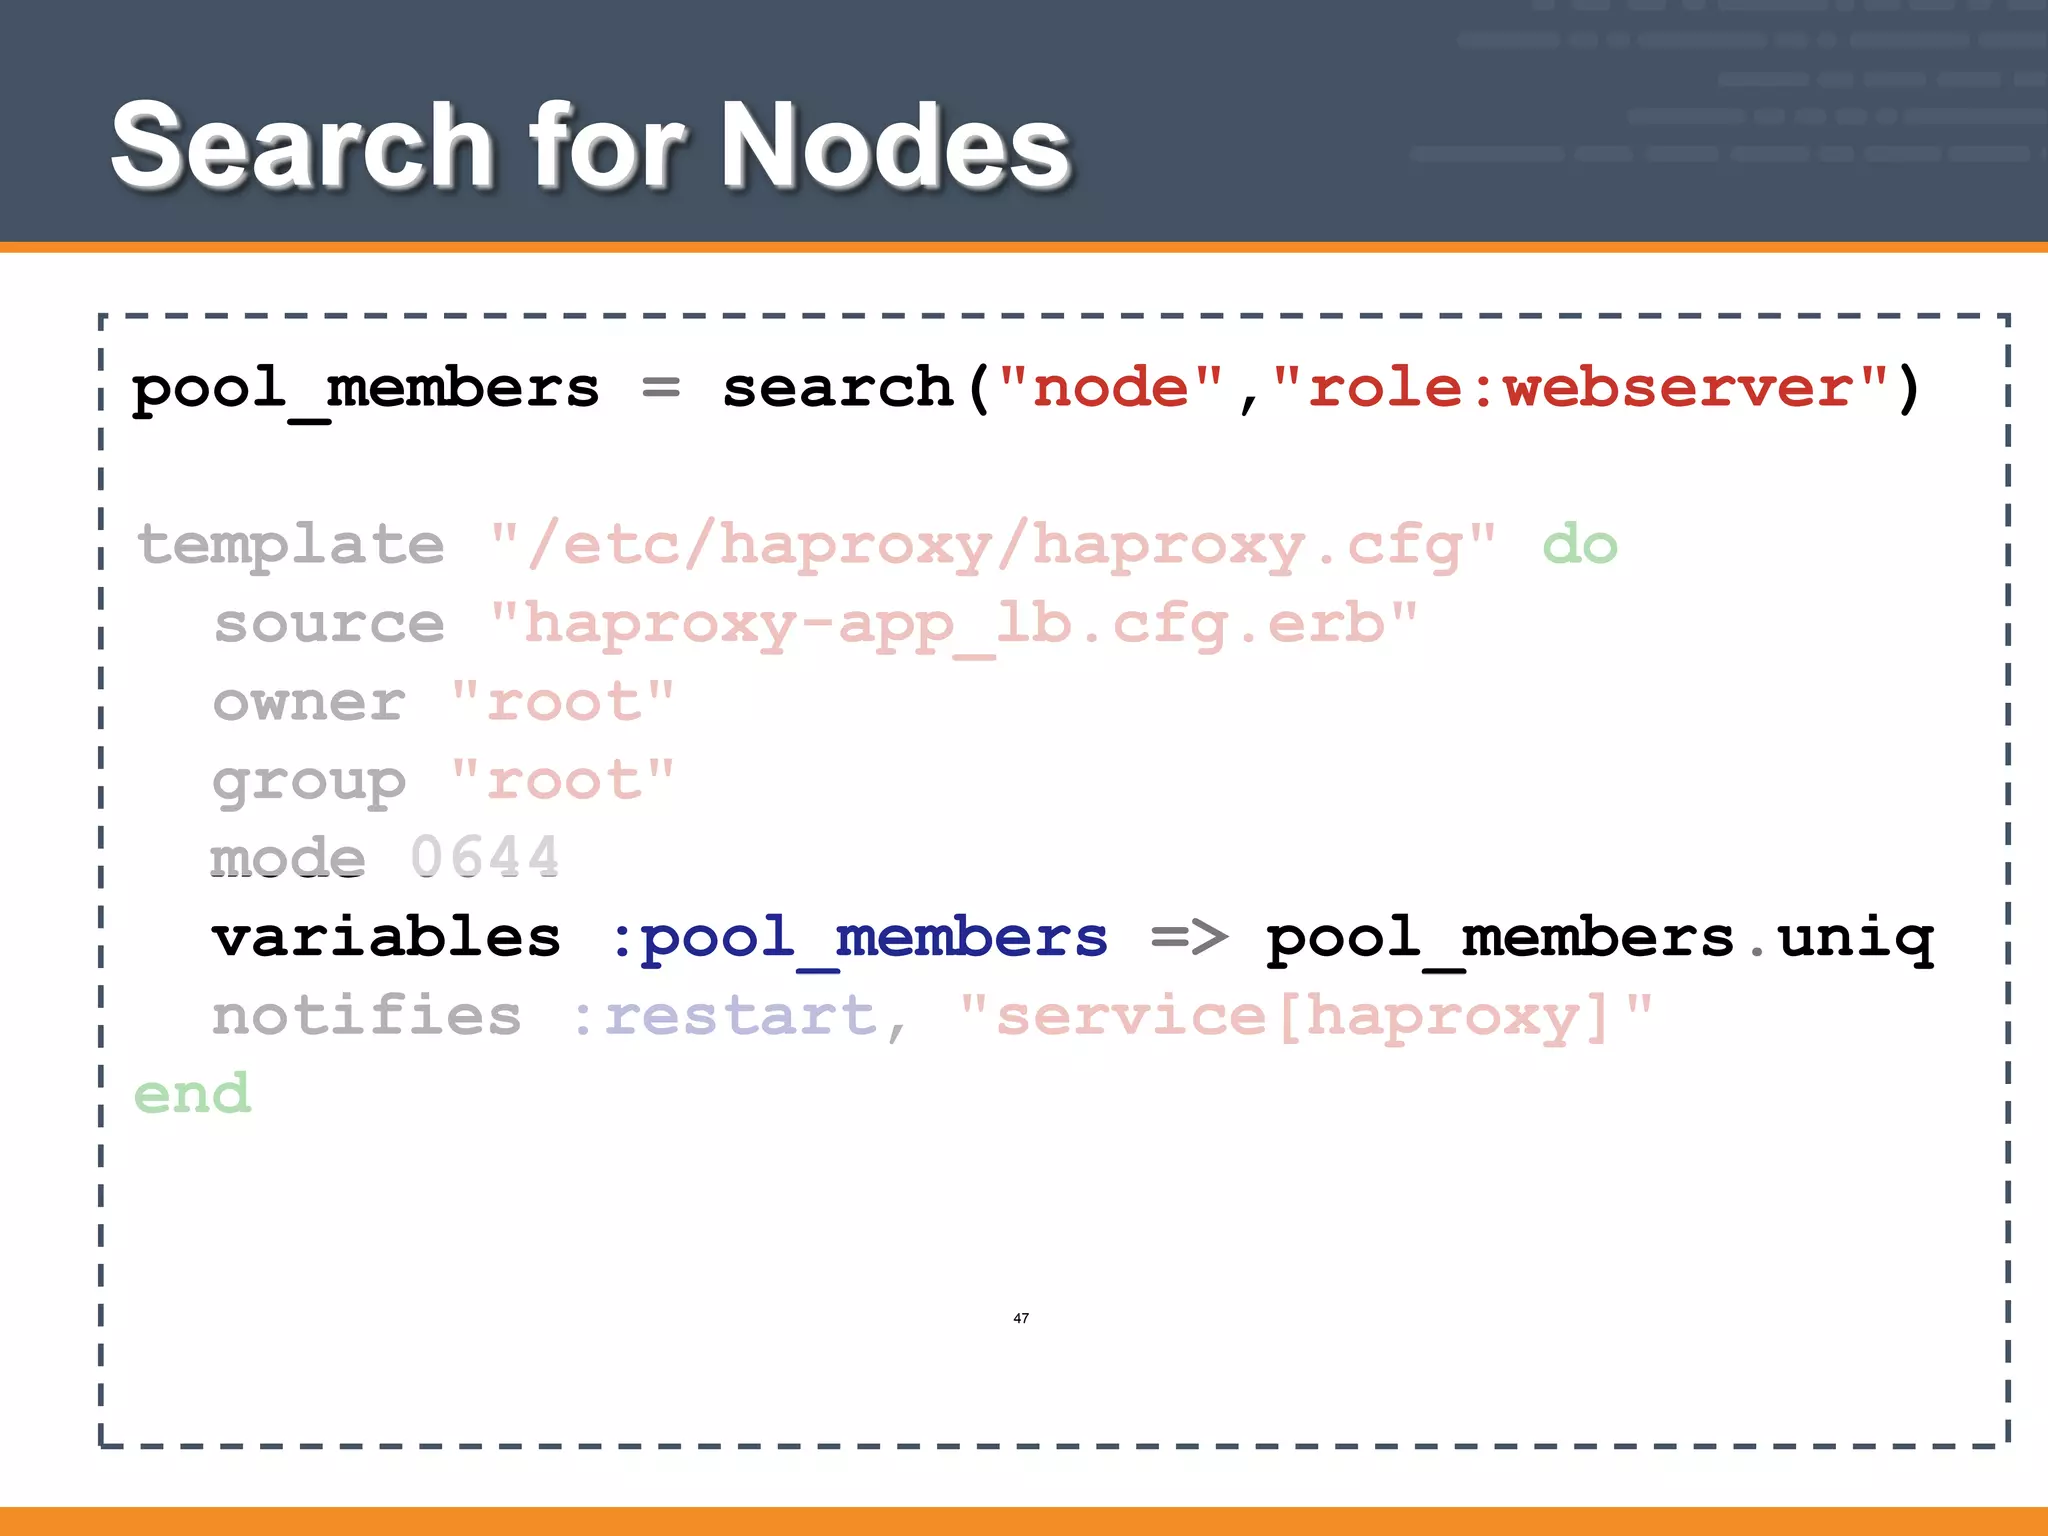Click the mode 0644 line
This screenshot has width=2048, height=1536.
[x=385, y=858]
